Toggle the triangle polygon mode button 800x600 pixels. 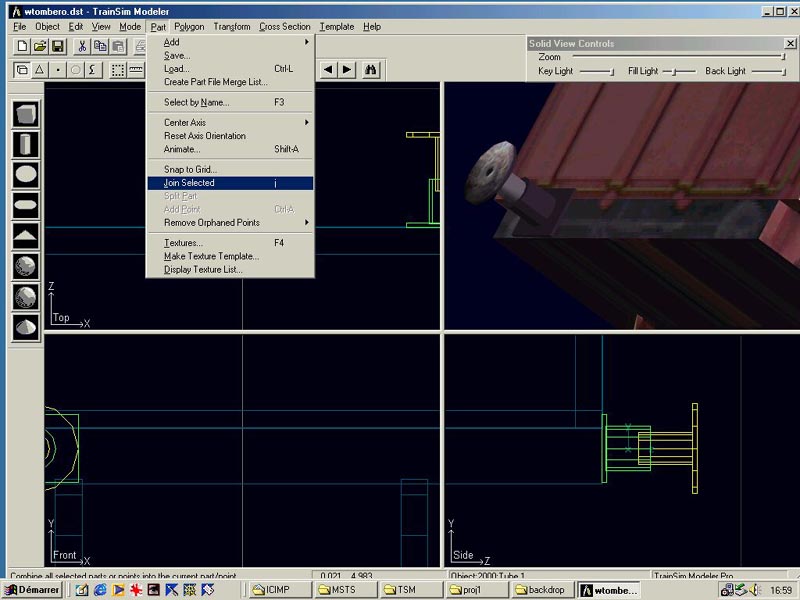(x=40, y=70)
